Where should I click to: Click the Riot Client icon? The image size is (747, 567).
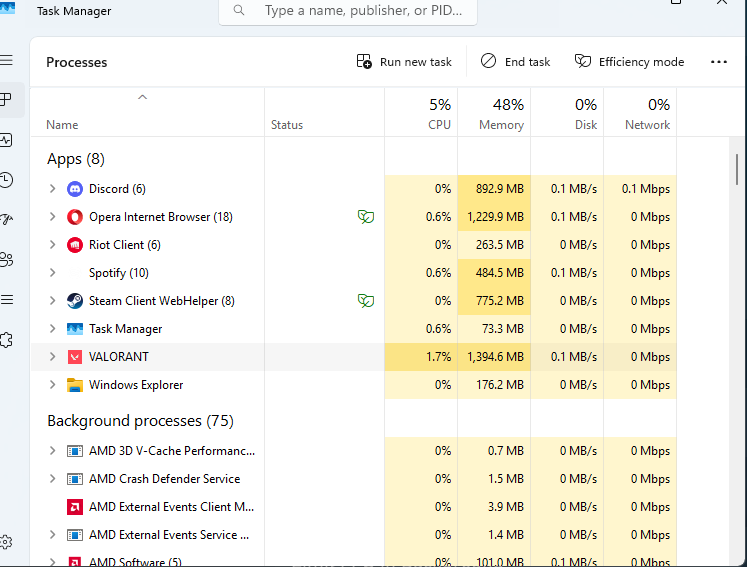coord(75,245)
